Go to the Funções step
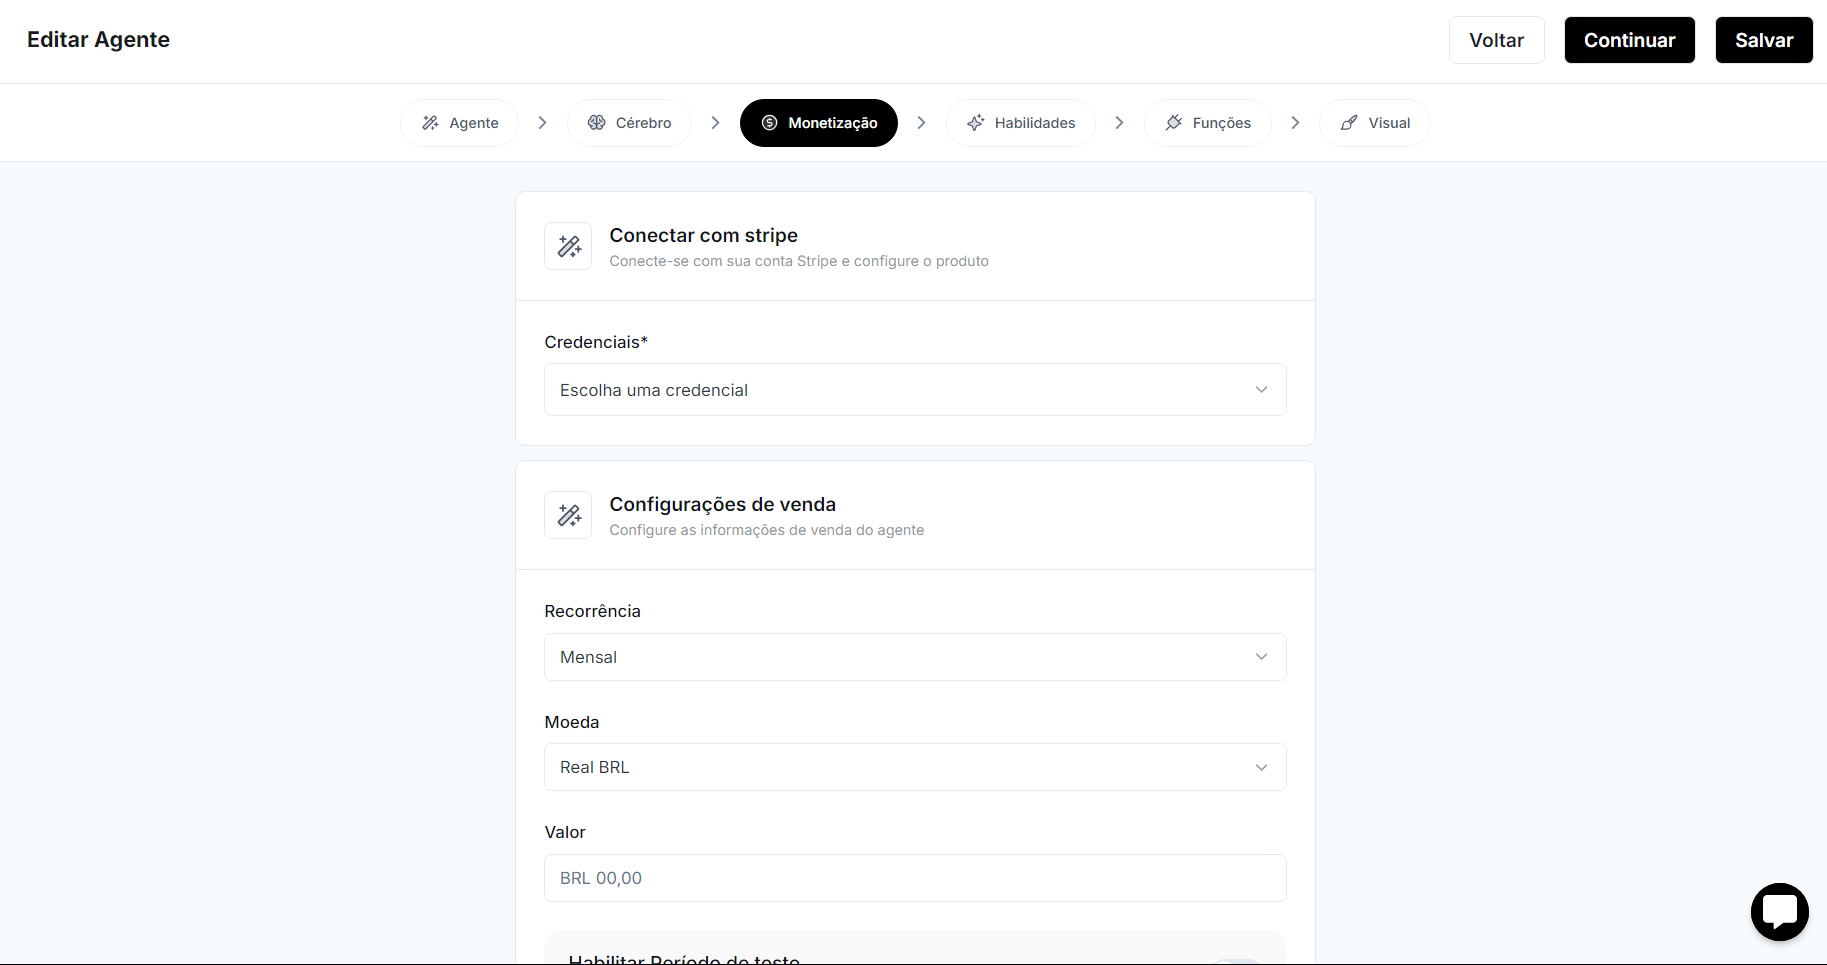This screenshot has width=1827, height=965. pos(1207,122)
